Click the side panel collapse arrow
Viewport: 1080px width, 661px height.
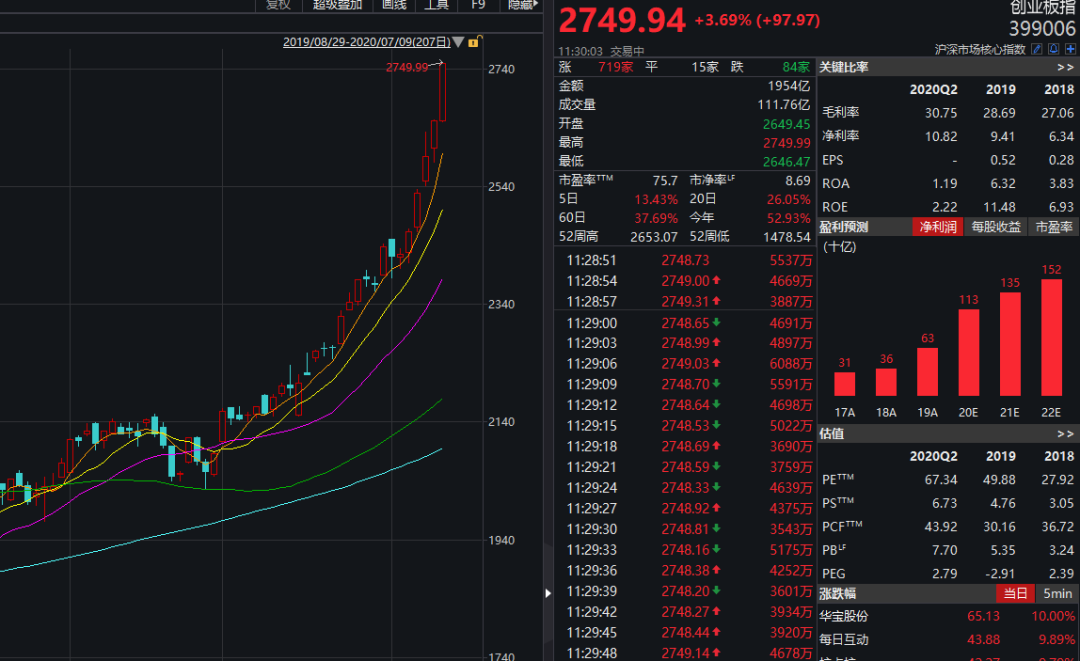point(548,593)
